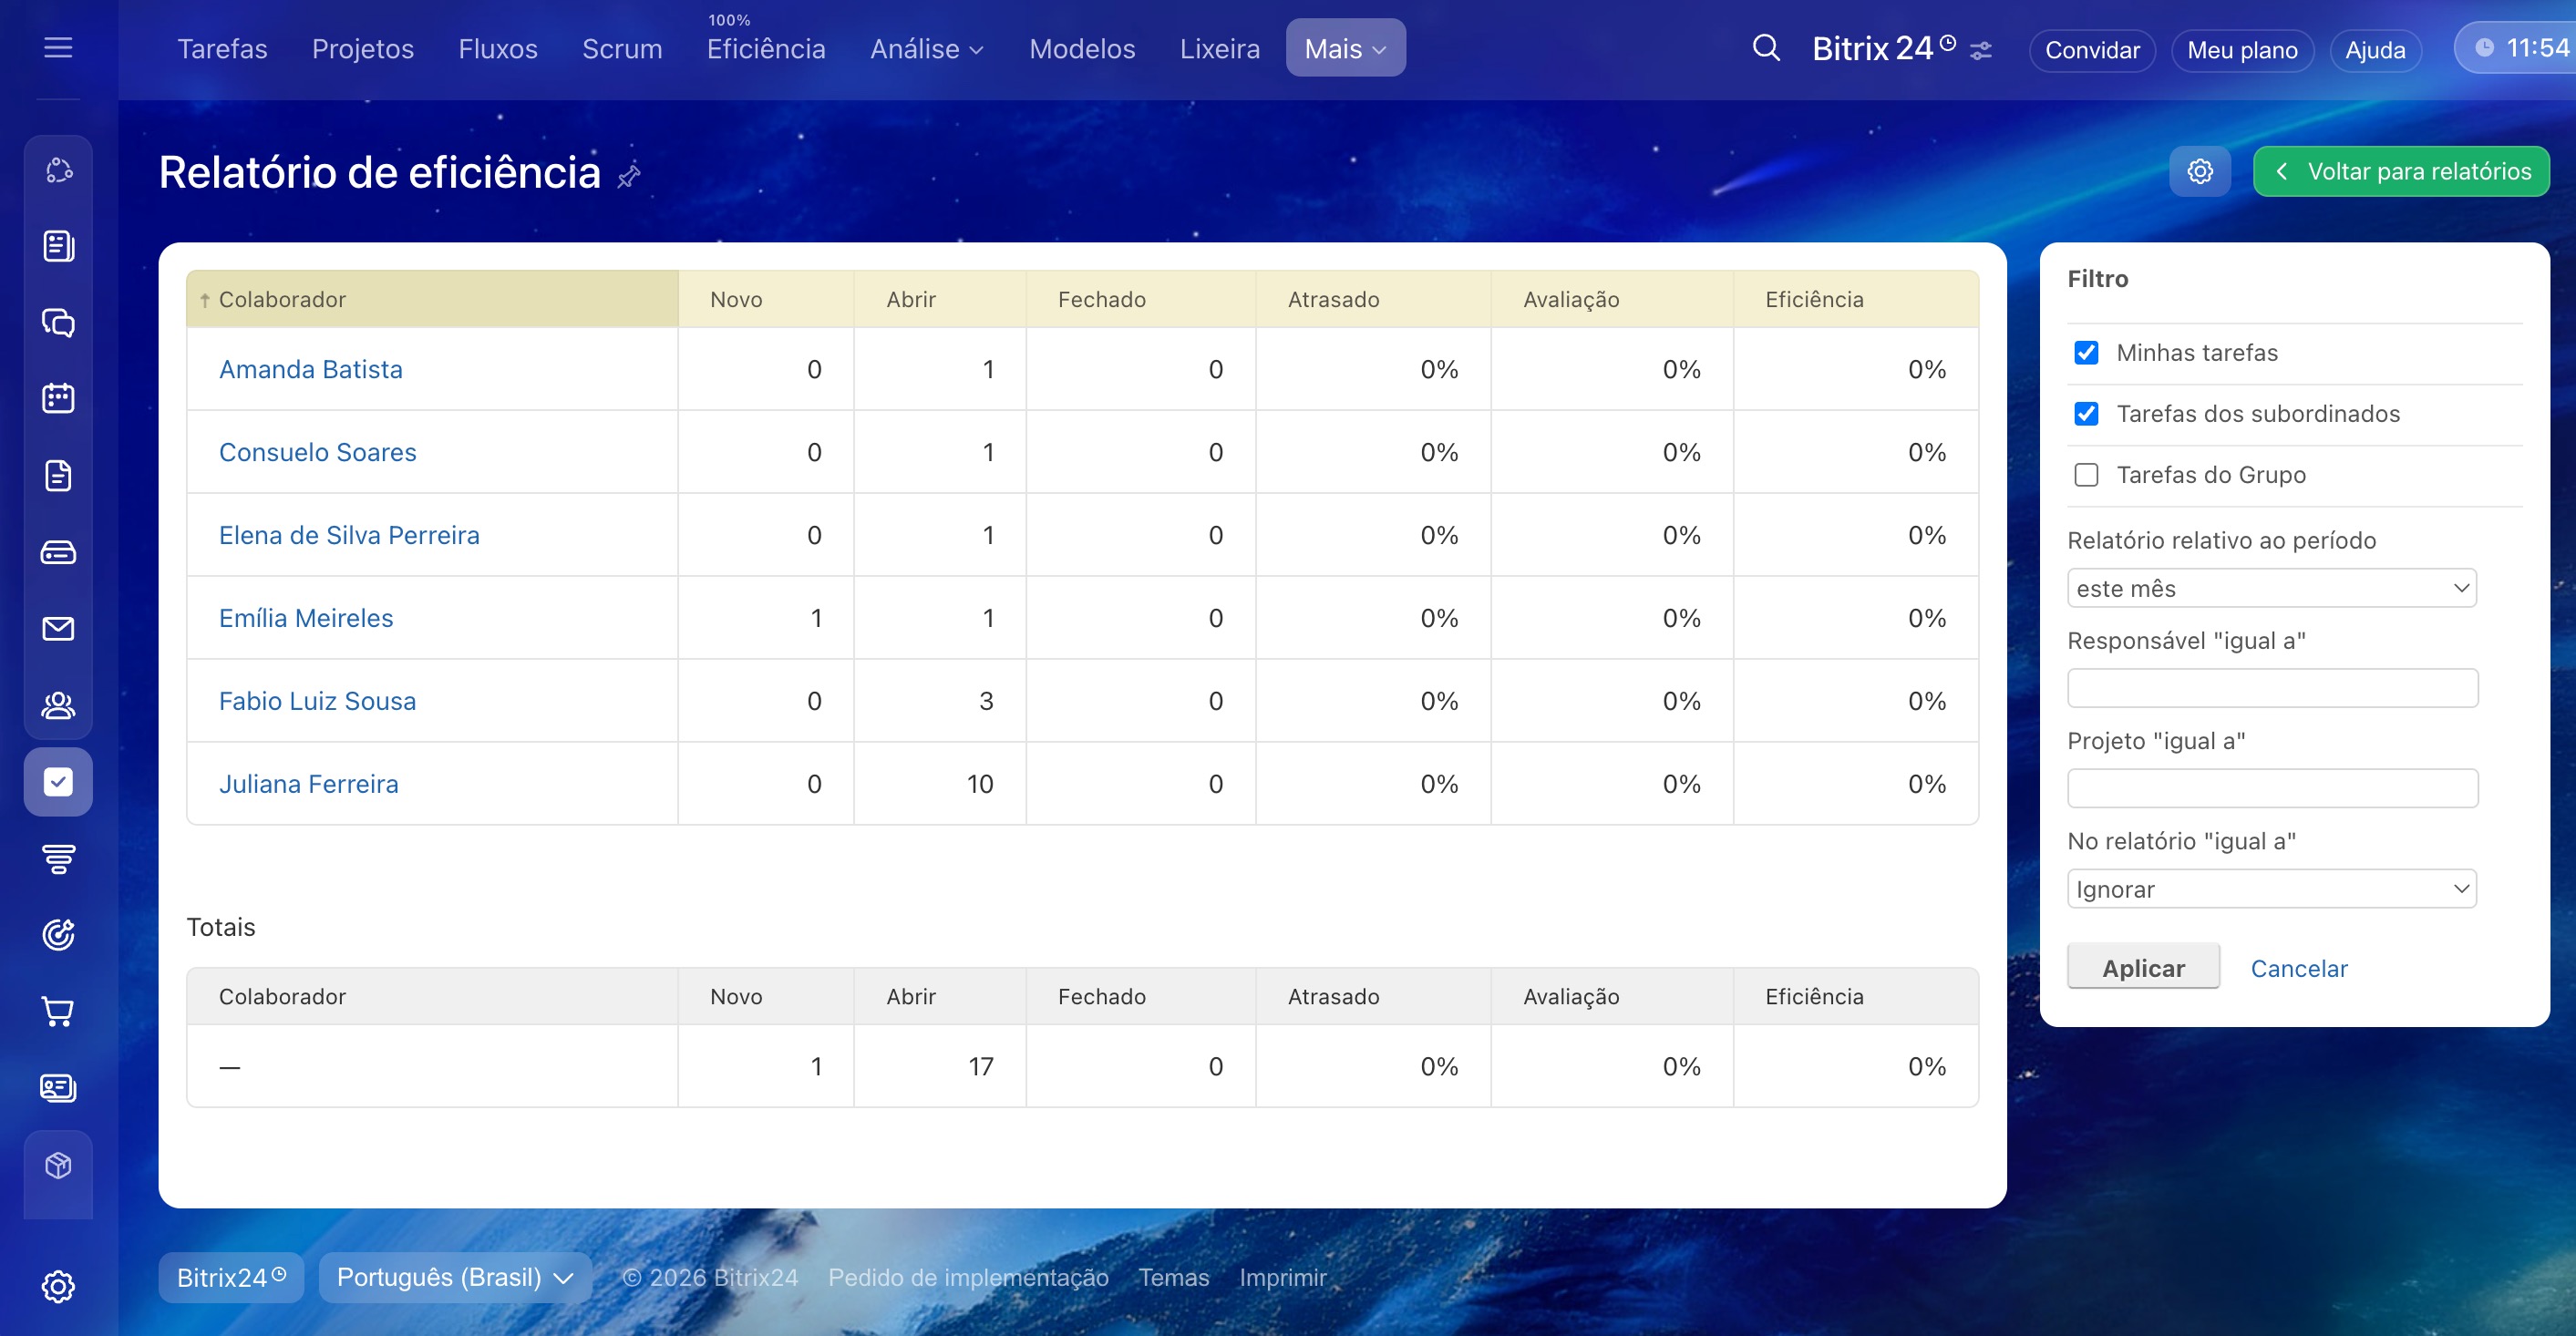This screenshot has width=2576, height=1336.
Task: Open the calendar icon in sidebar
Action: pyautogui.click(x=58, y=399)
